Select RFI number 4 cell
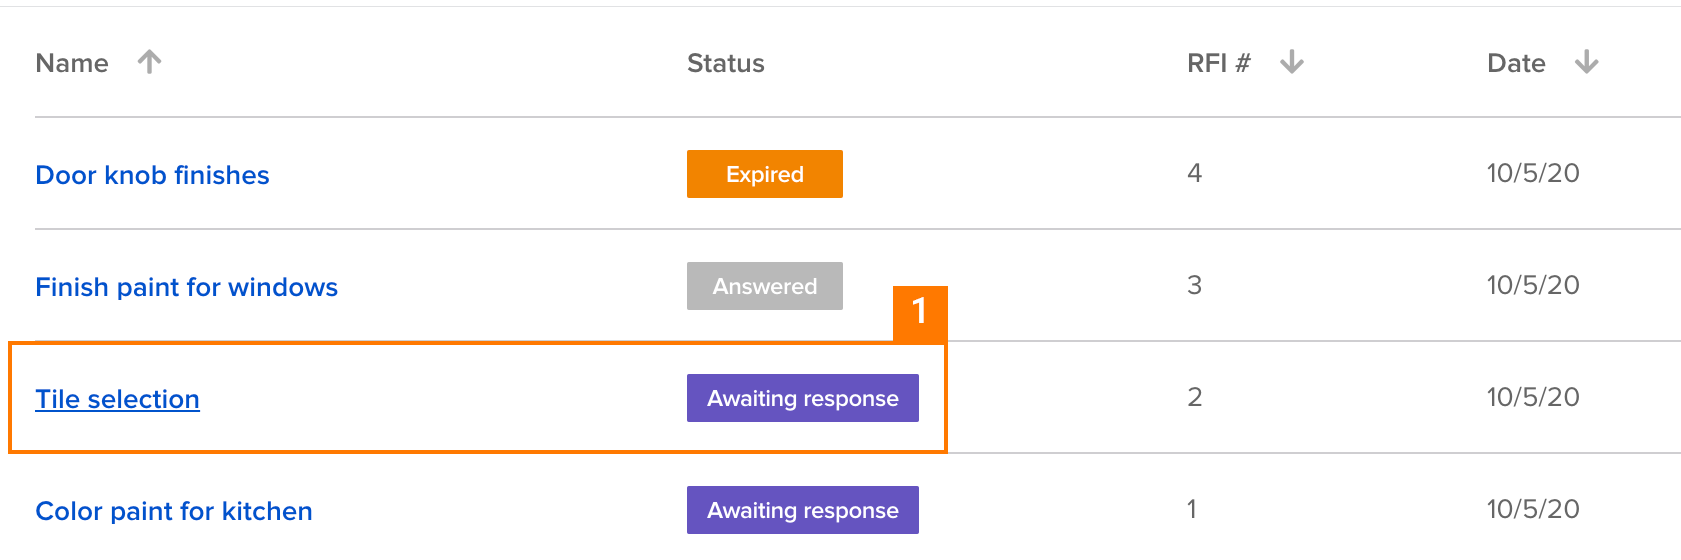 (1194, 173)
